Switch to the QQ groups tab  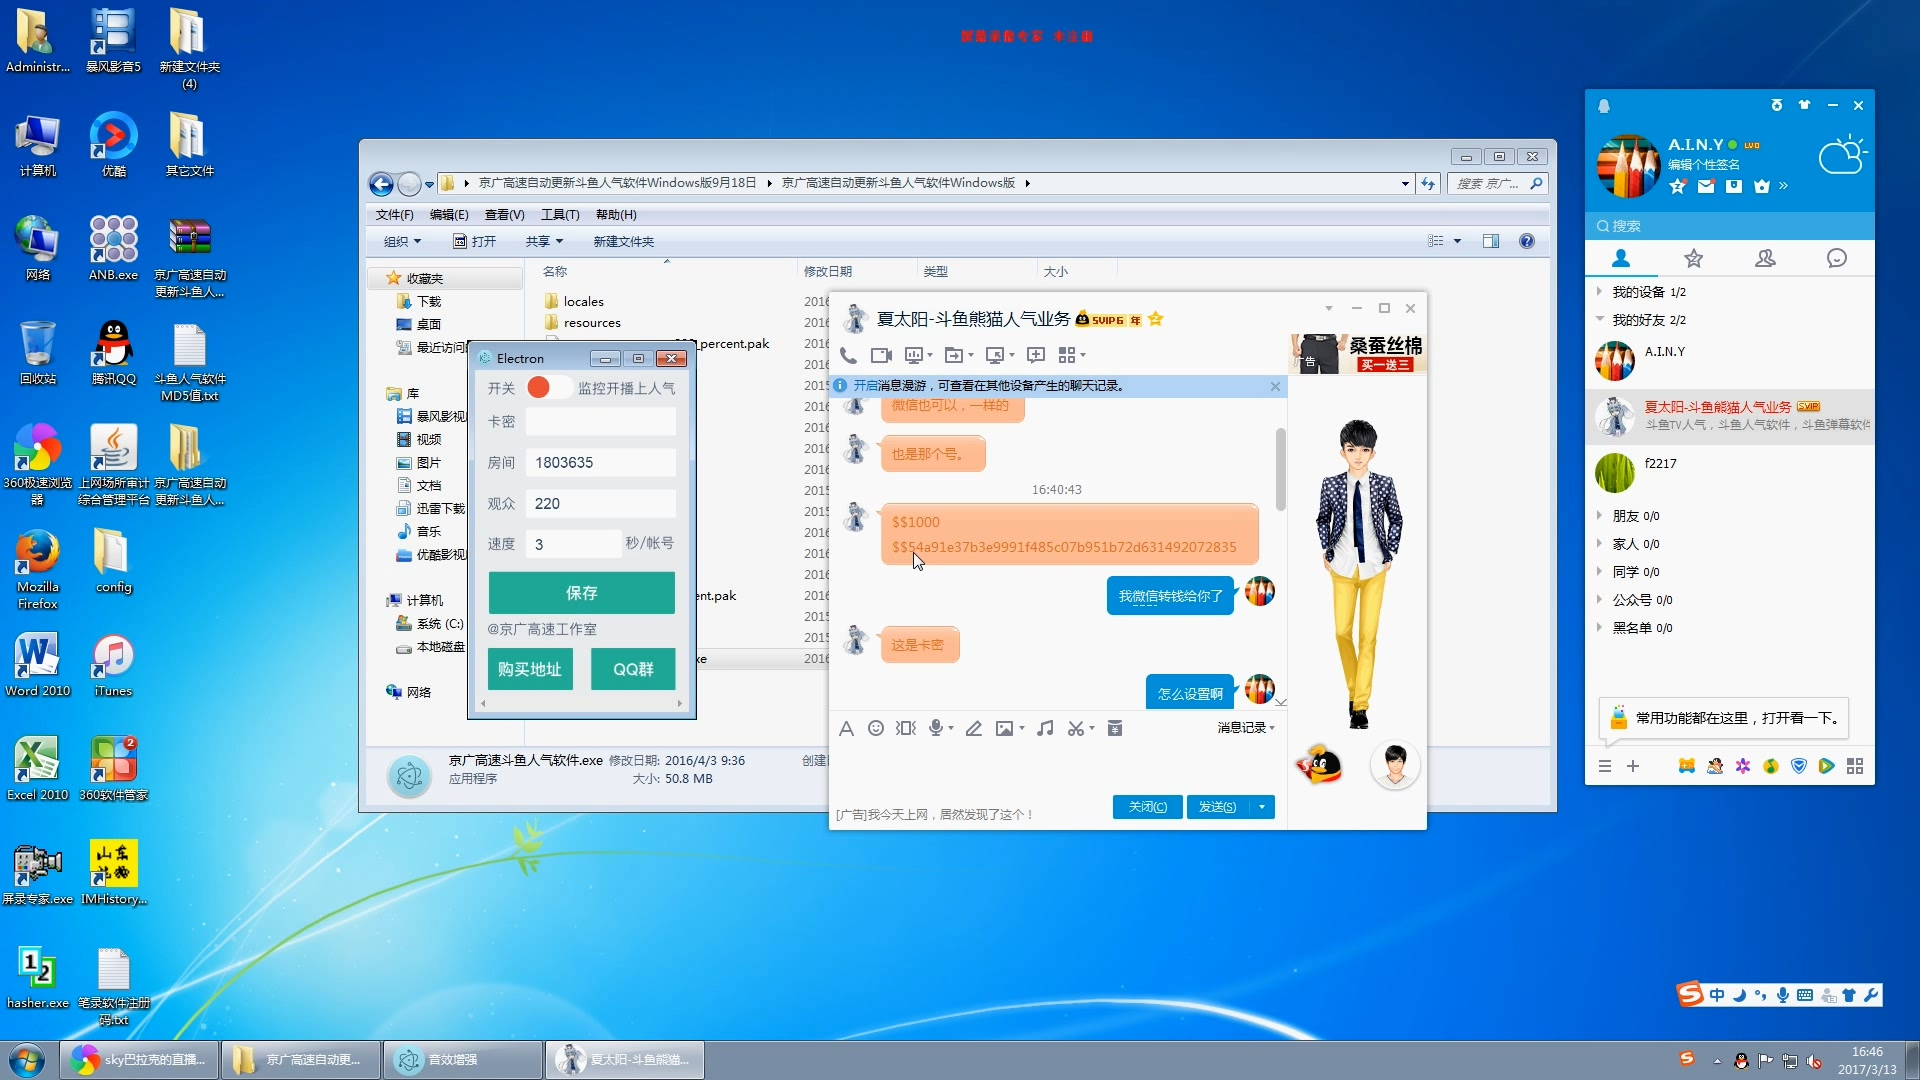point(1765,258)
